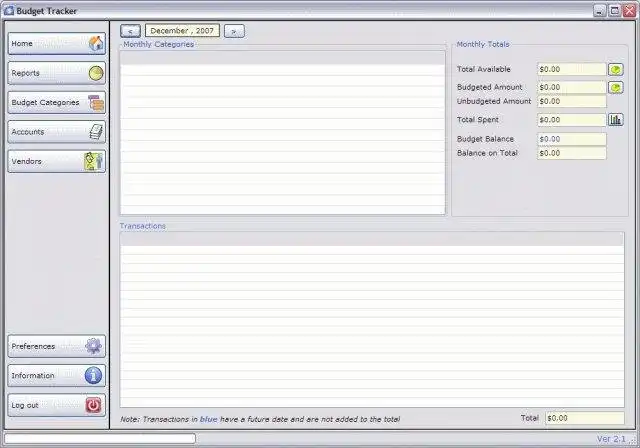Click the Budget Tracker title bar app icon

[x=9, y=11]
